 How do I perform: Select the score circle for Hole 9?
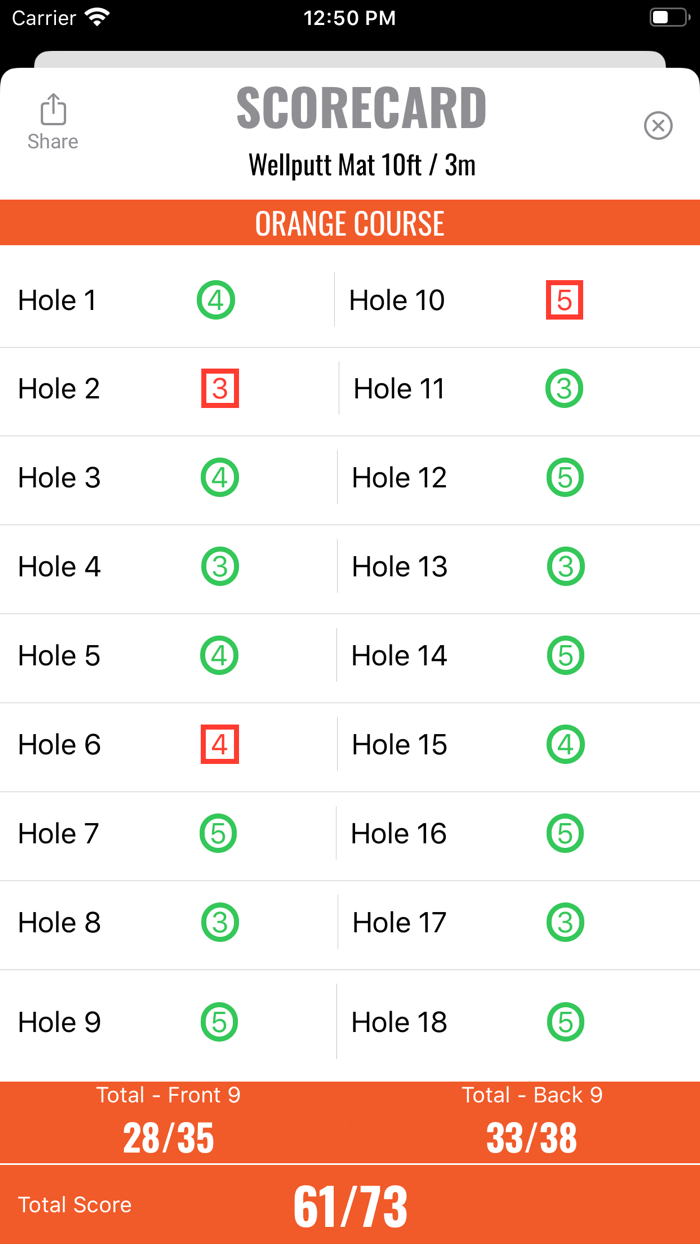[218, 1022]
